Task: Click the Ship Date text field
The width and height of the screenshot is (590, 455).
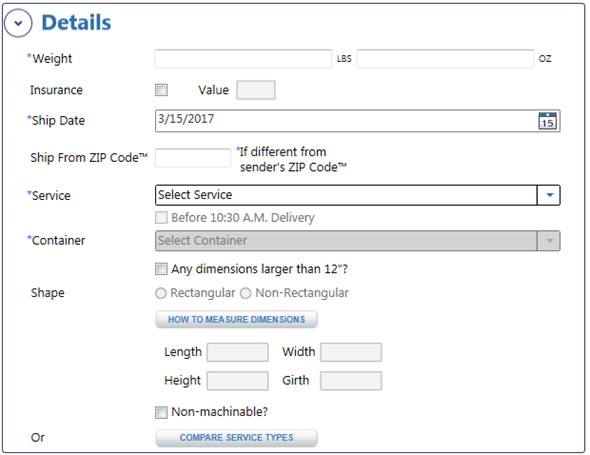Action: coord(357,121)
